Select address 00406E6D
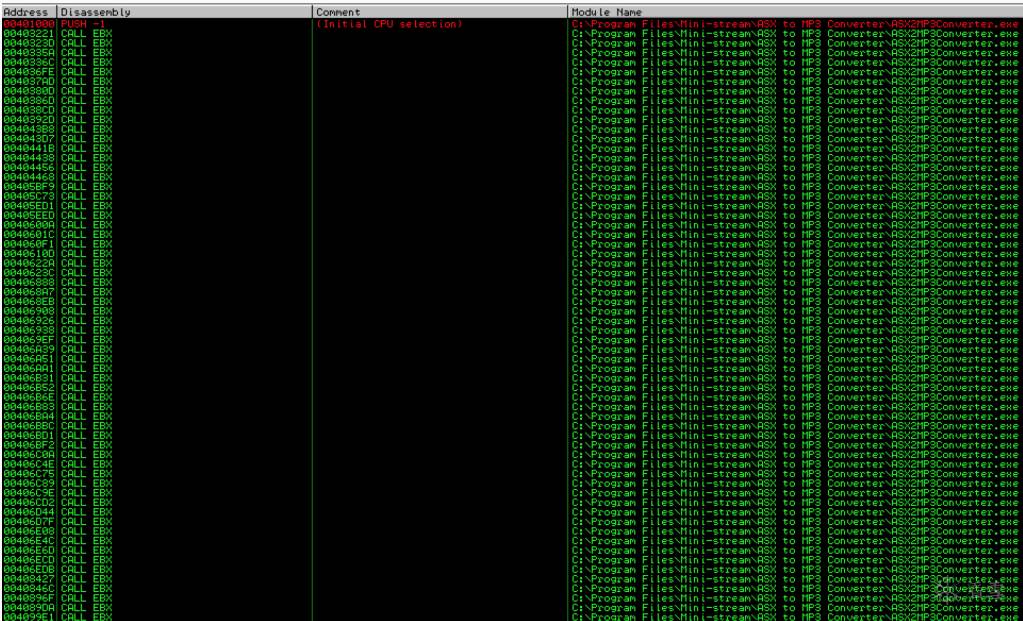This screenshot has width=1023, height=621. click(29, 550)
